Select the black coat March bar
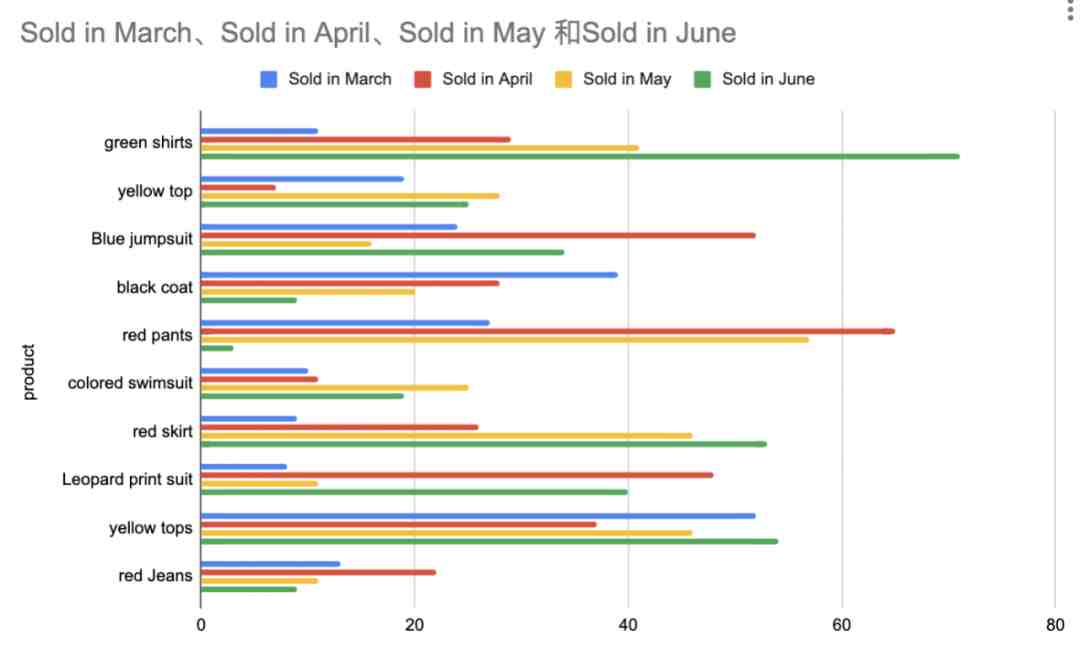The image size is (1080, 658). pyautogui.click(x=409, y=275)
